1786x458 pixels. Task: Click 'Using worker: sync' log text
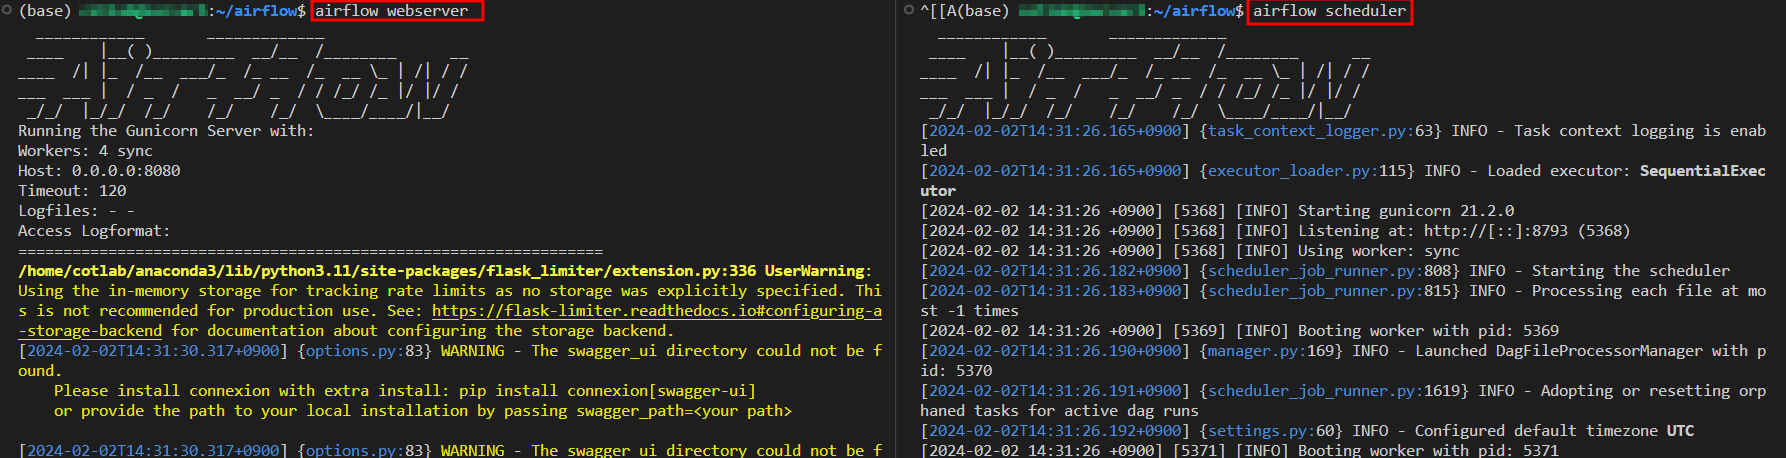coord(1379,251)
